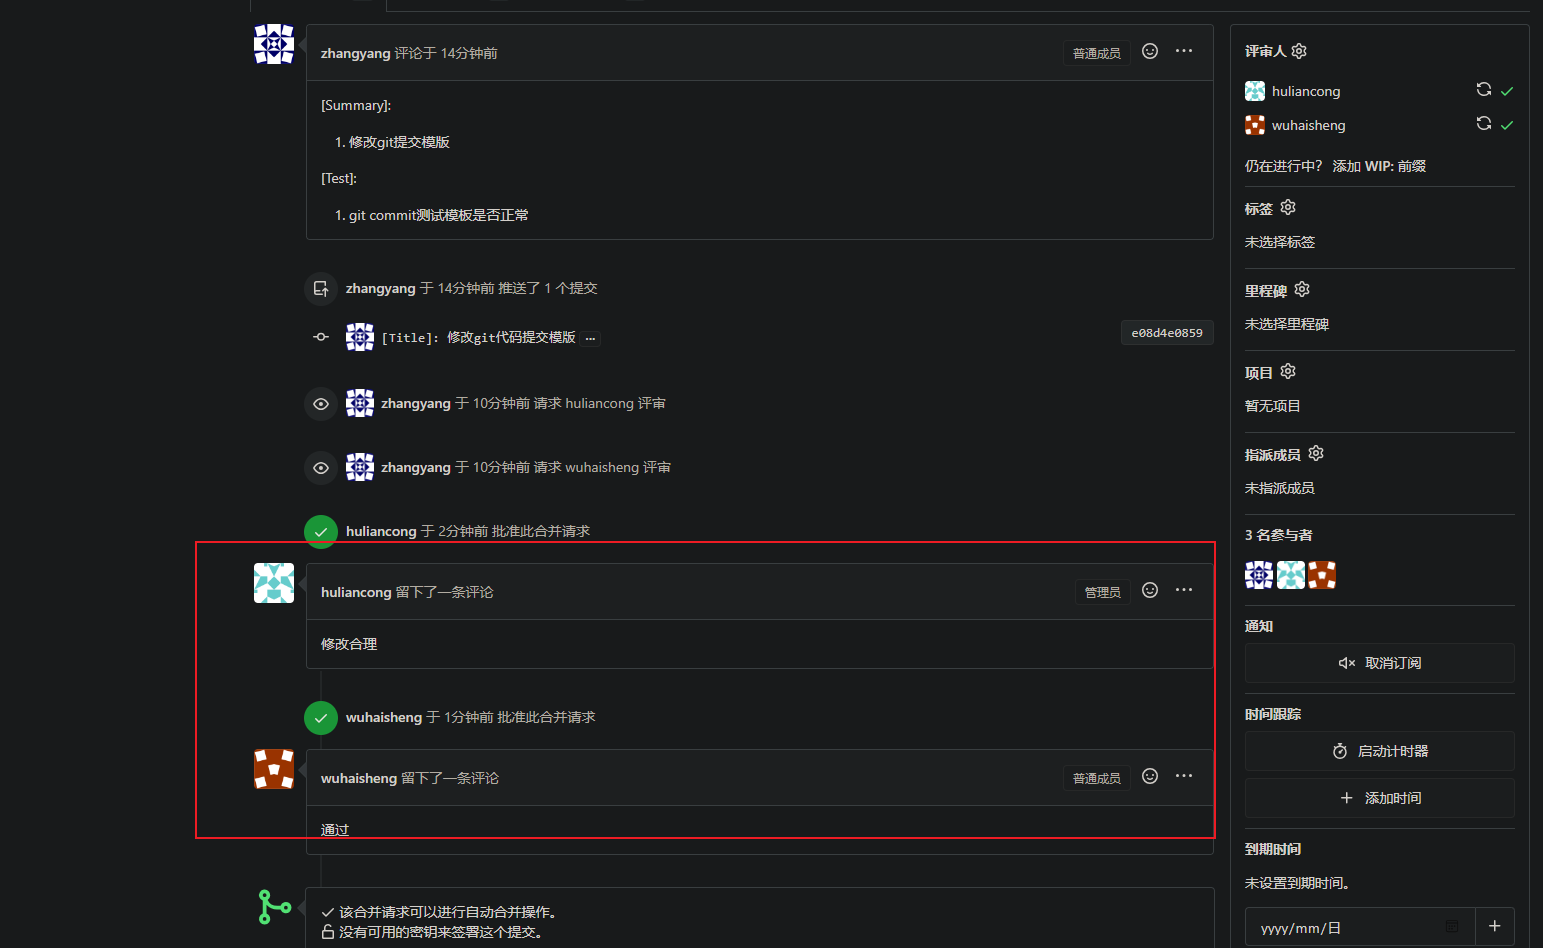1543x948 pixels.
Task: Click the labels (标签) gear icon
Action: 1288,207
